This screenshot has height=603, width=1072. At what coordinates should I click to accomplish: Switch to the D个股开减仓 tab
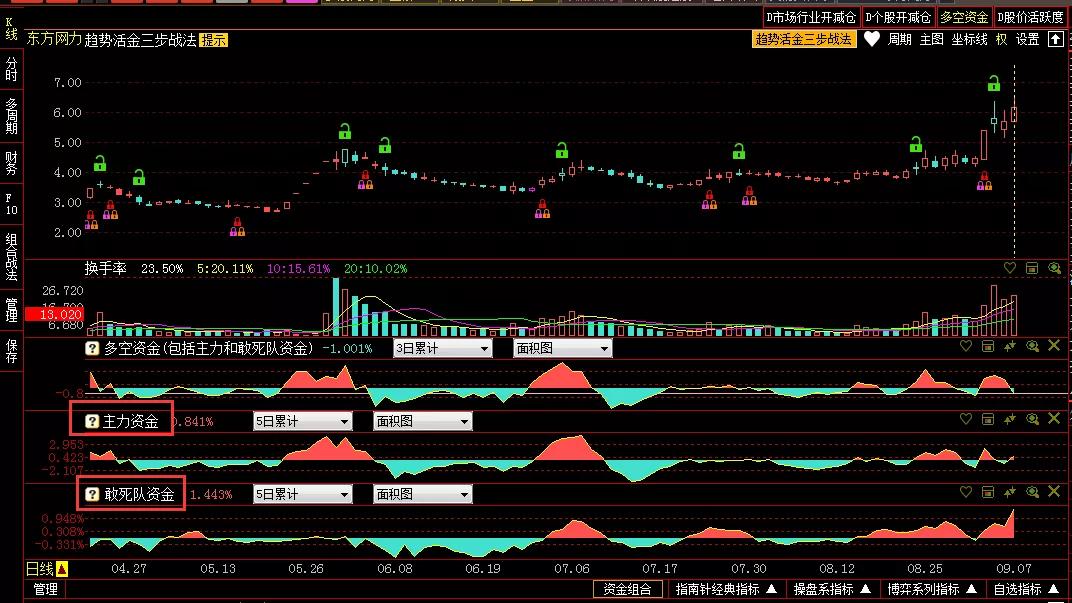(898, 17)
